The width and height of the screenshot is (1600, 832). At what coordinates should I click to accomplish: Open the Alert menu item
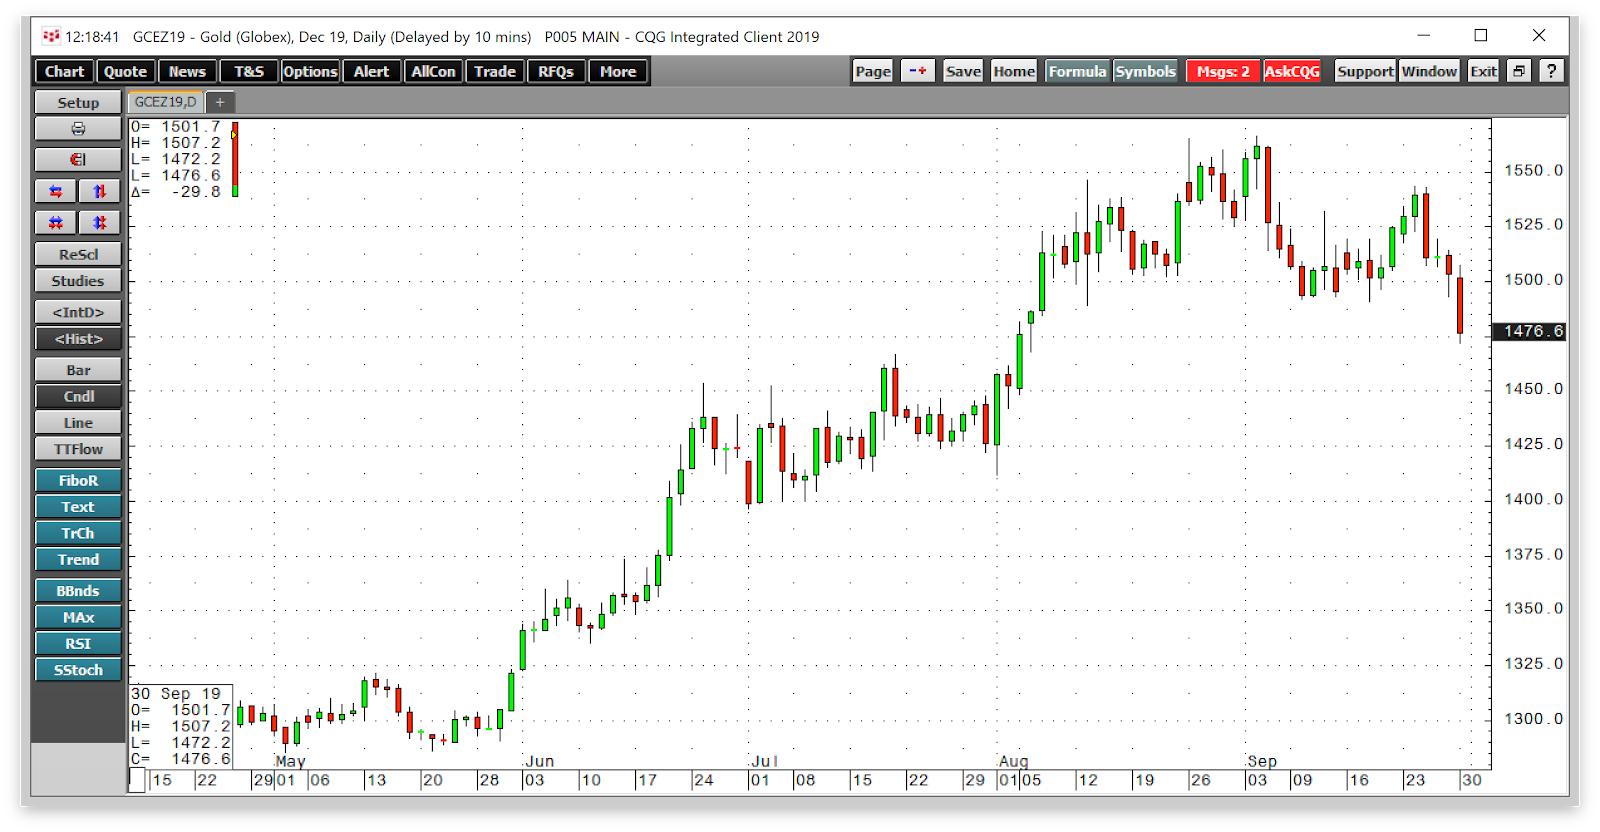(x=371, y=71)
